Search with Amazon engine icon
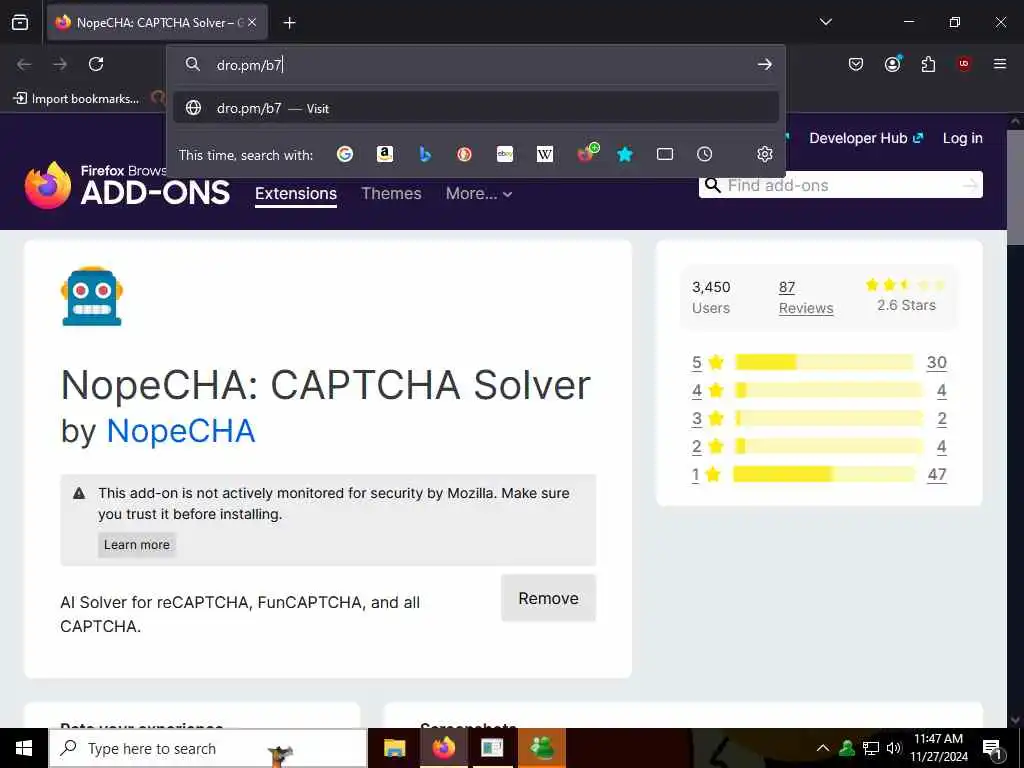The image size is (1024, 768). (x=385, y=154)
